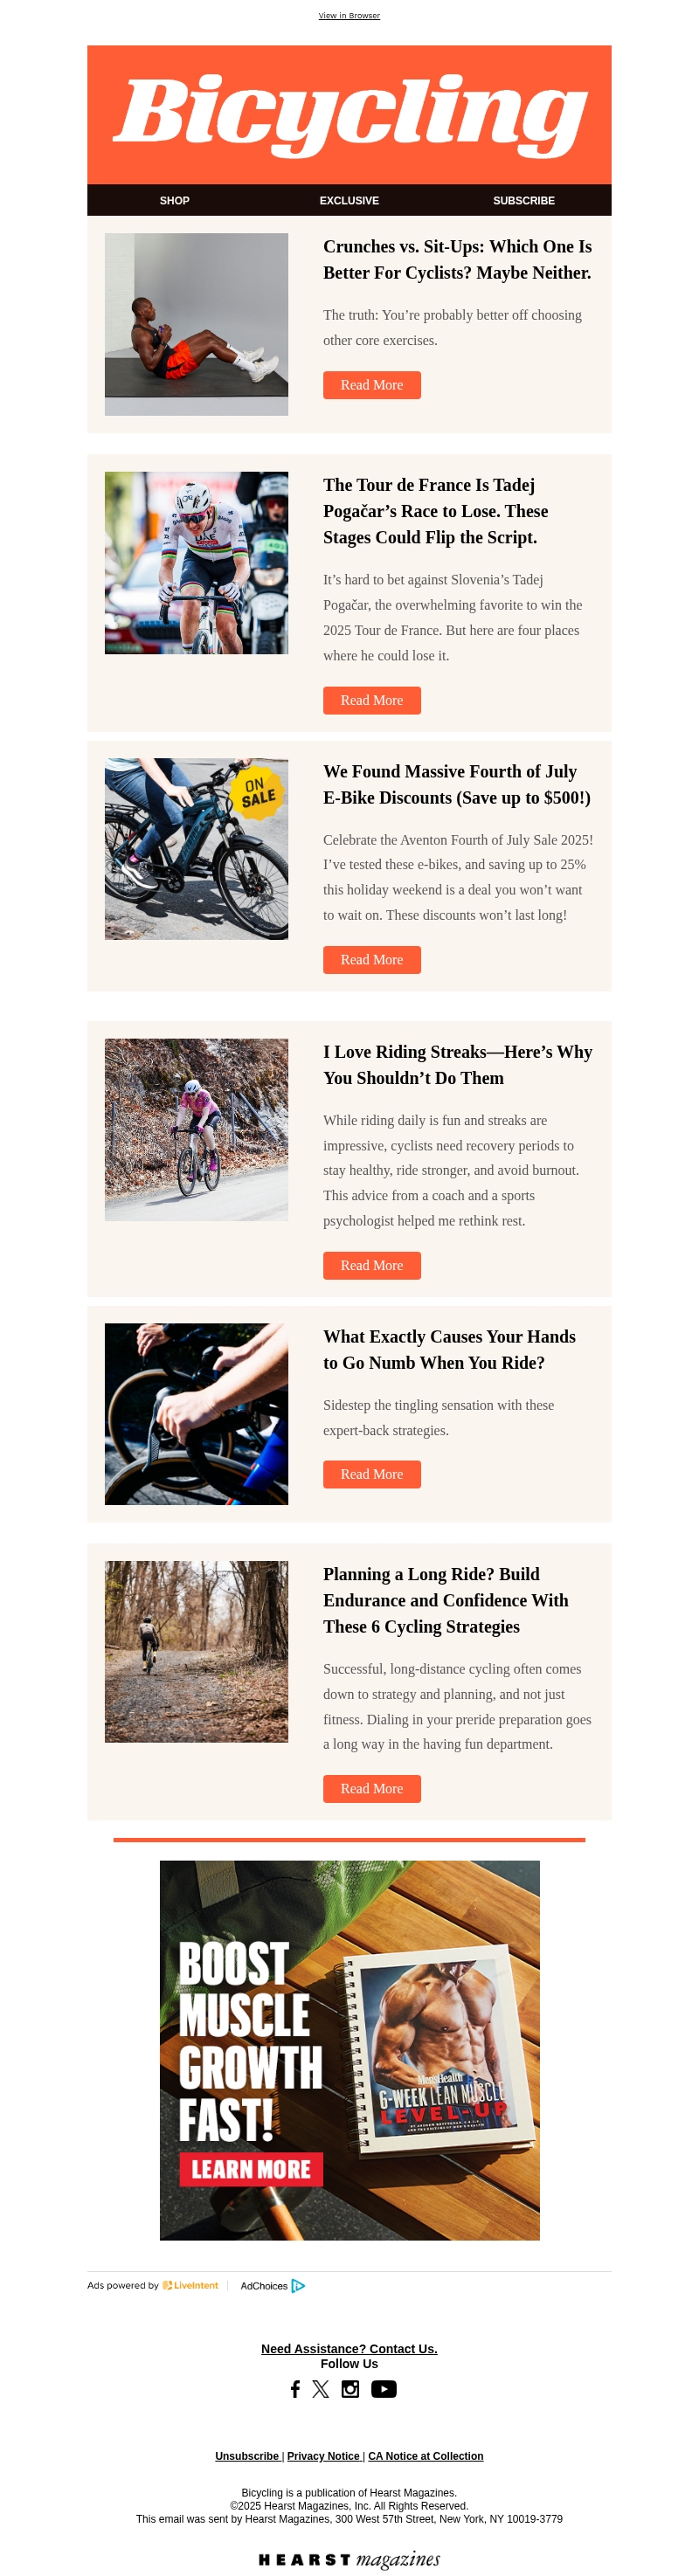The image size is (699, 2576).
Task: Click the e-bike On Sale thumbnail
Action: [196, 849]
